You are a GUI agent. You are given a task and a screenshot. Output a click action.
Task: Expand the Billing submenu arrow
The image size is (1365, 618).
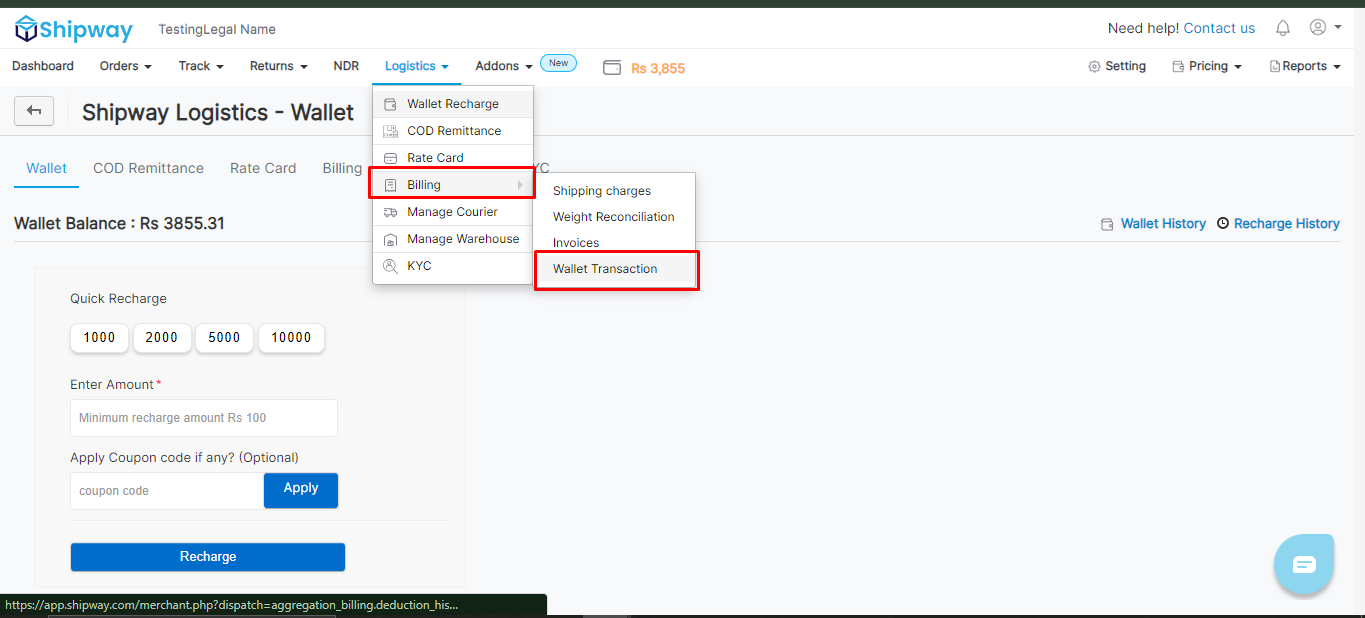point(520,185)
